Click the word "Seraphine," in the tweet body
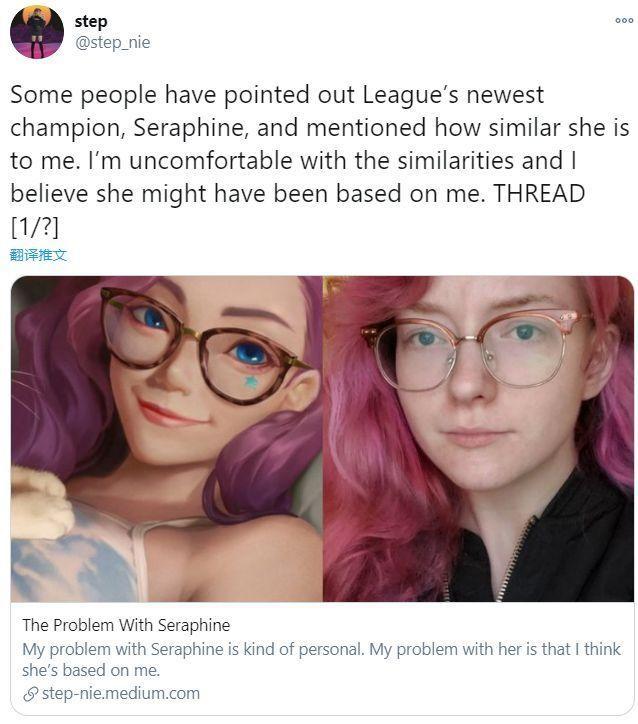 click(192, 128)
